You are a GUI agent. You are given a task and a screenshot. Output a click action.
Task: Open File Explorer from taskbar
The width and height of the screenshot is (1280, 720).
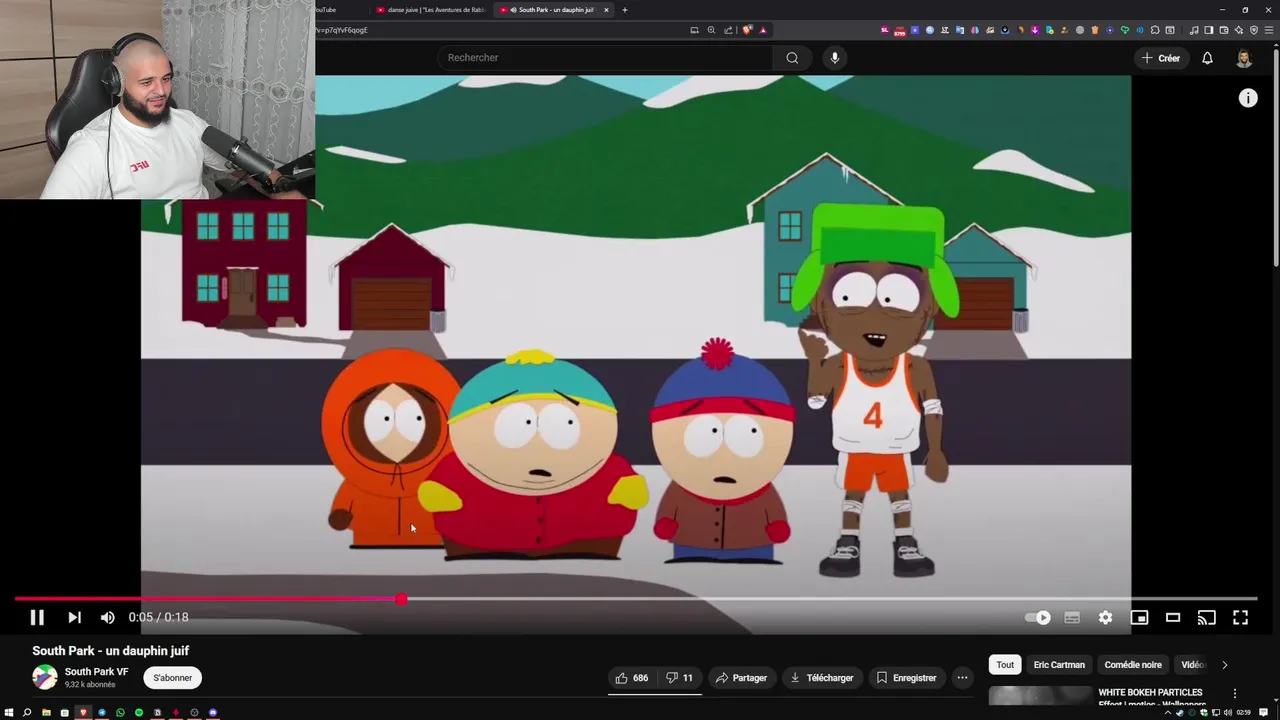coord(46,713)
